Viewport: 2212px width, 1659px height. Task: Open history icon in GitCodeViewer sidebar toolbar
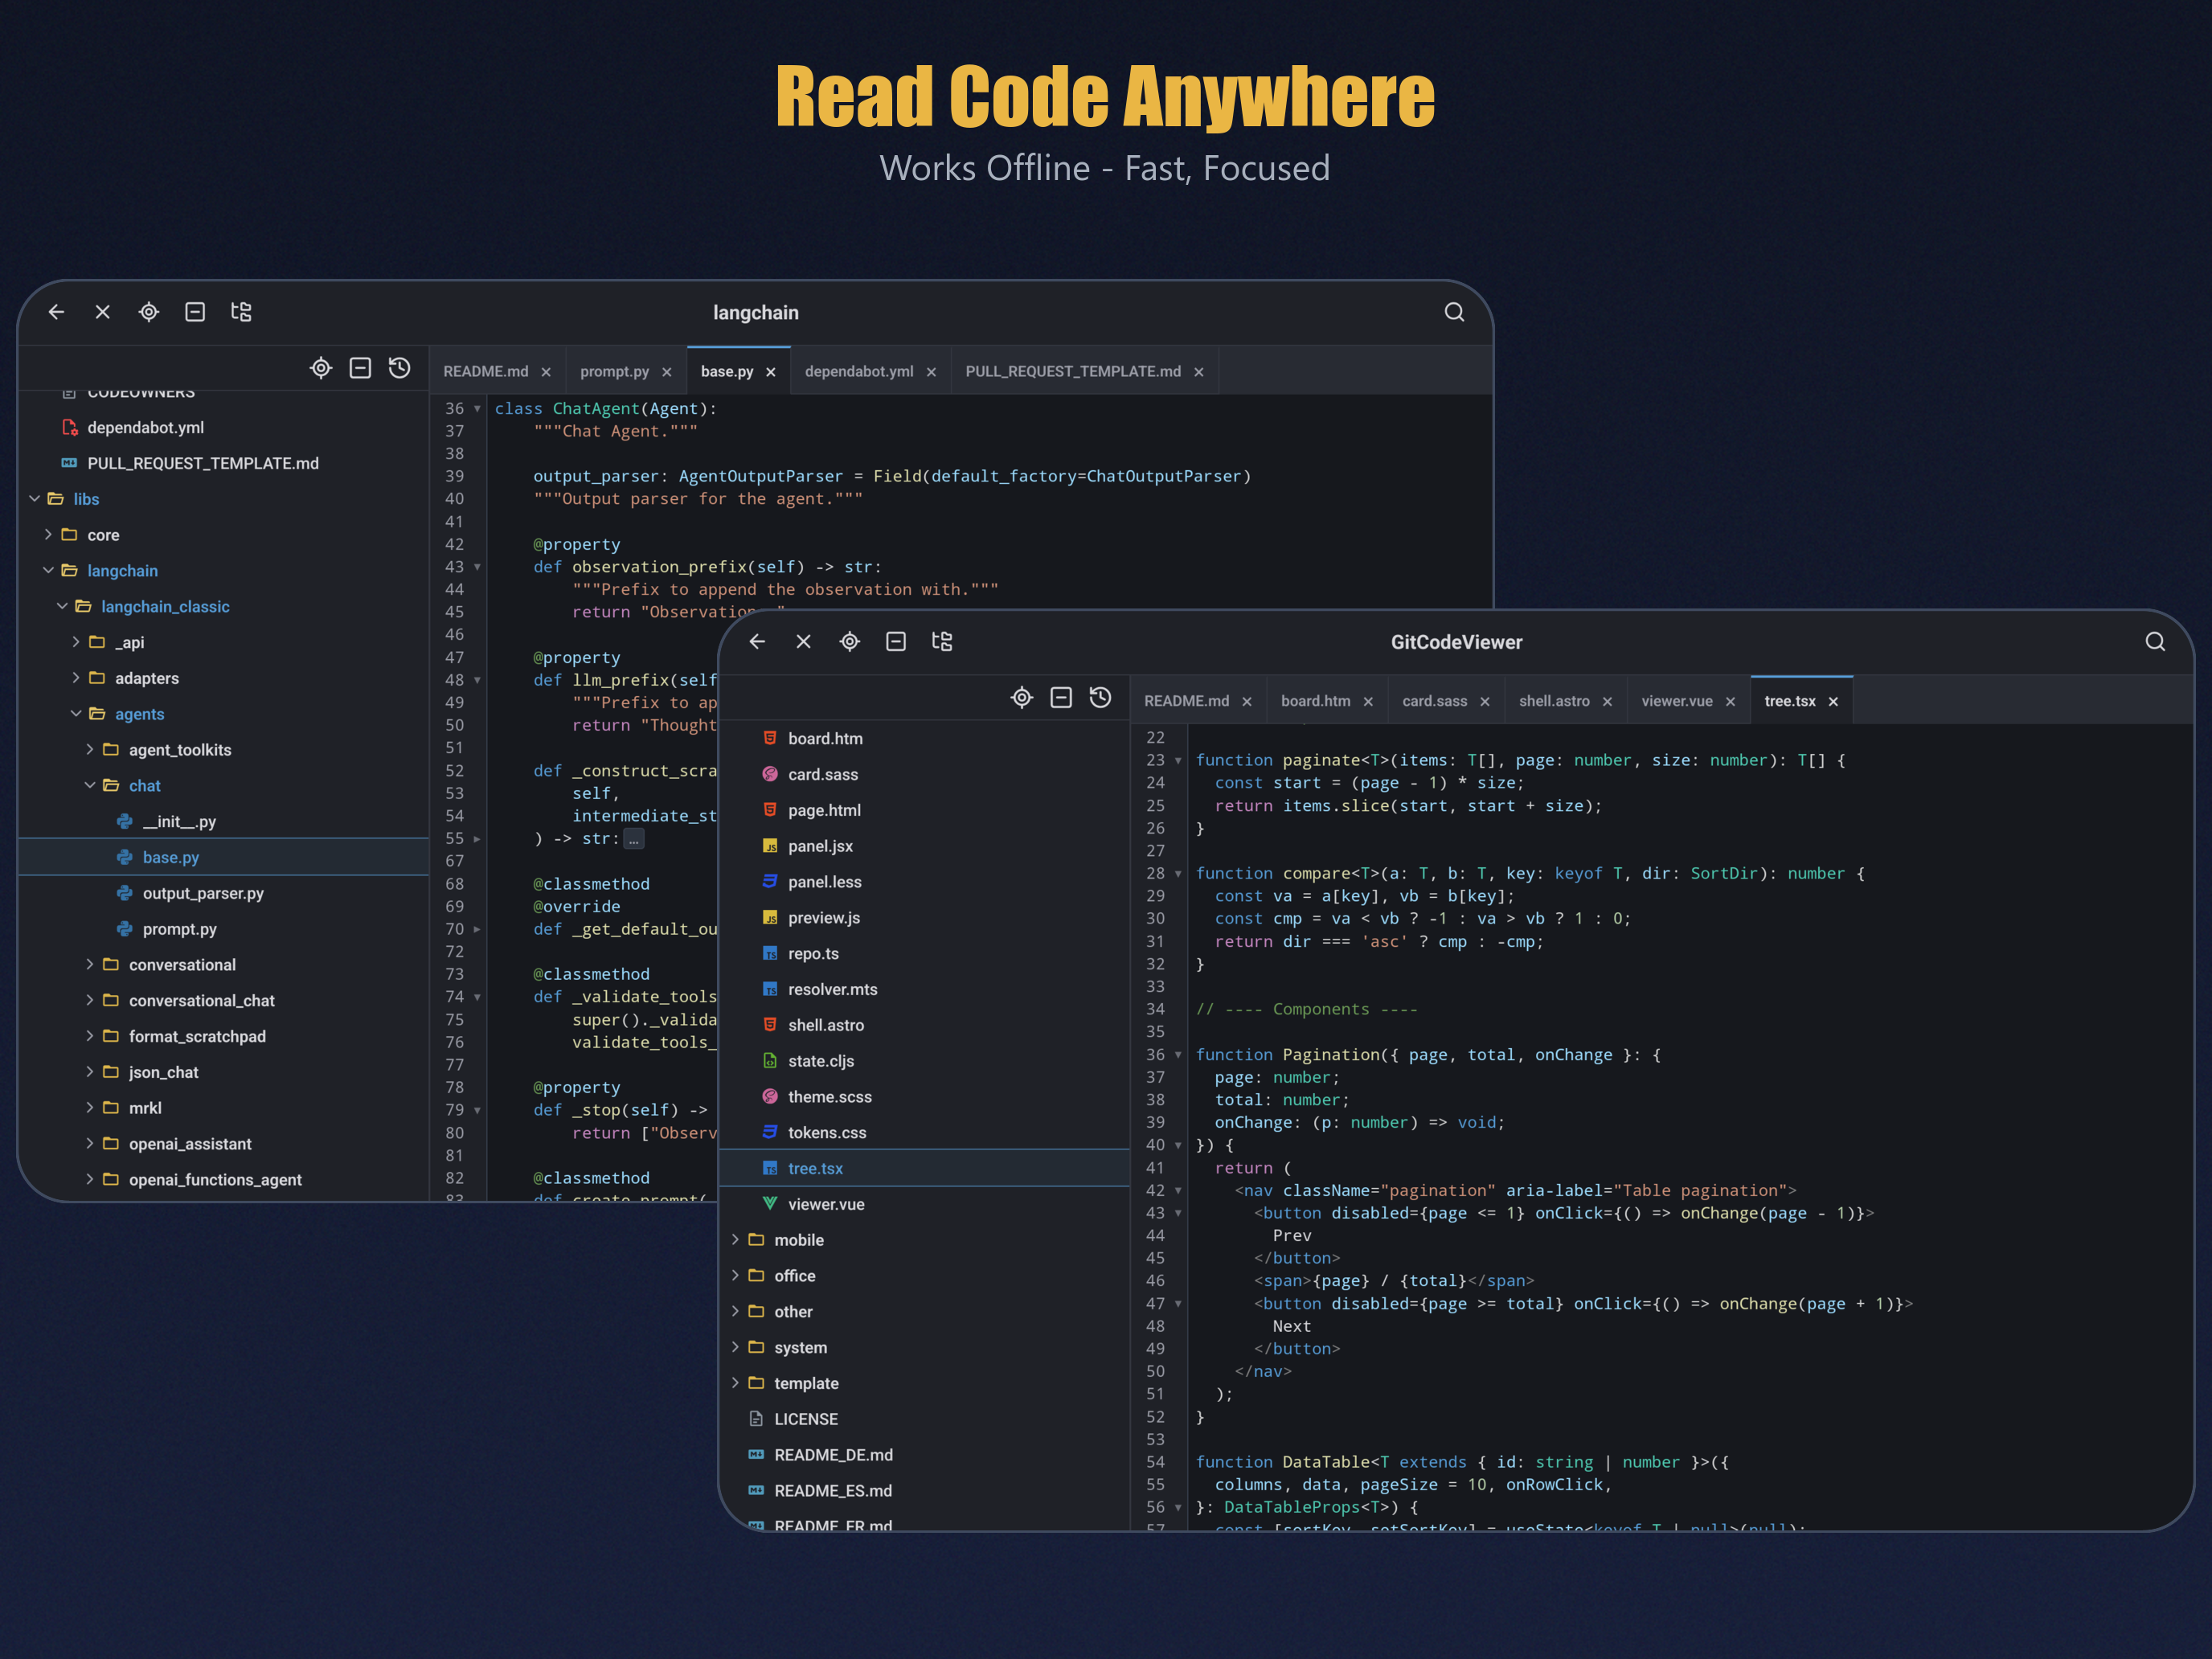(1101, 697)
